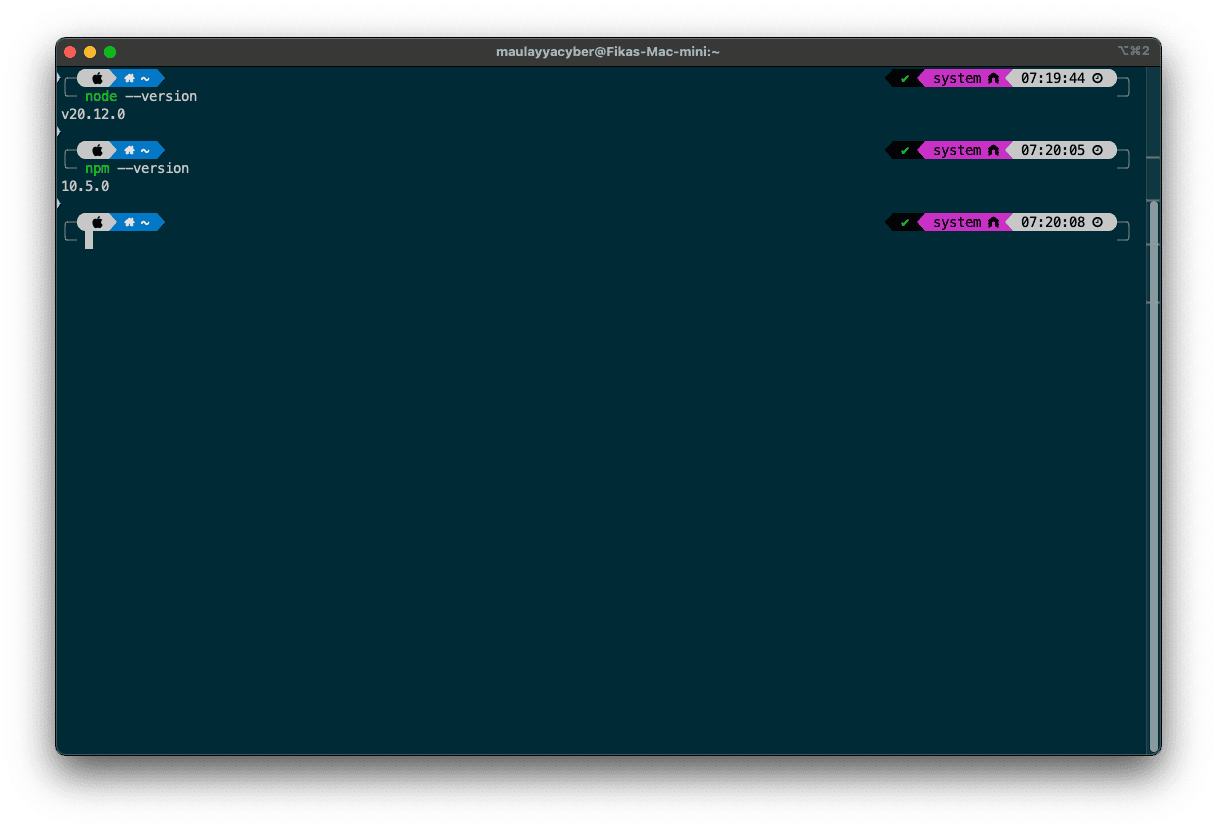Click the house icon in the 07:20:05 system segment

(x=993, y=150)
